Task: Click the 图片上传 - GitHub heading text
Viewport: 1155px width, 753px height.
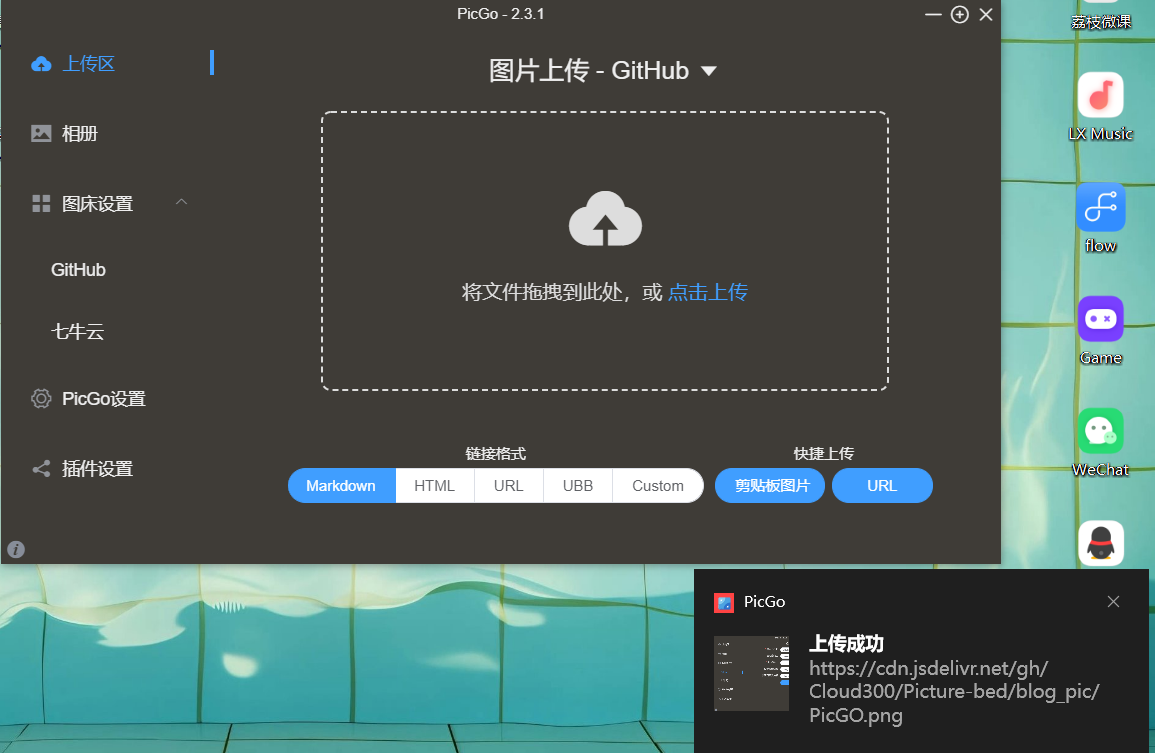Action: point(589,71)
